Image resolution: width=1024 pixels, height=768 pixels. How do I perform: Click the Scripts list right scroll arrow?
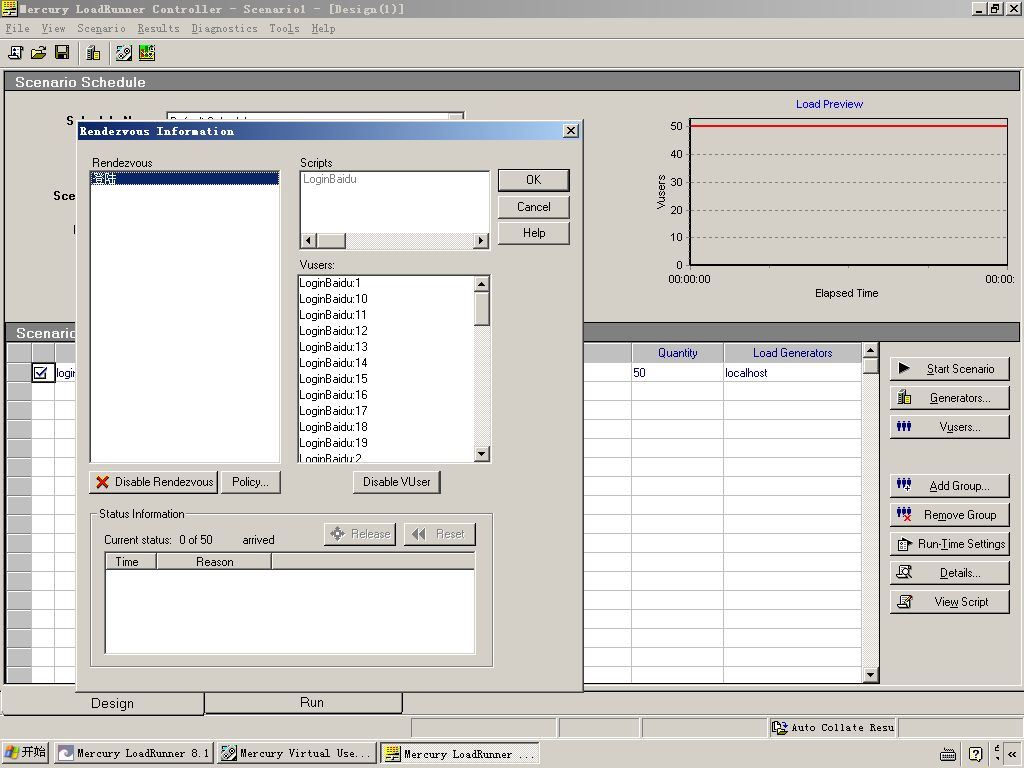(481, 240)
